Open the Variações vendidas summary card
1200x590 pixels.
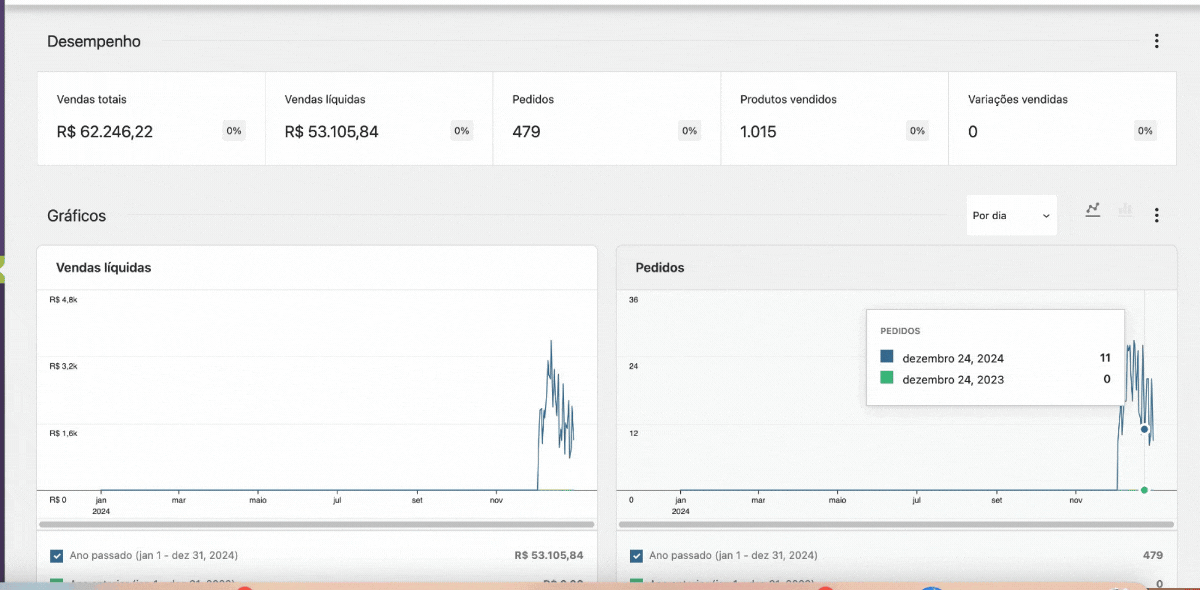coord(1061,118)
